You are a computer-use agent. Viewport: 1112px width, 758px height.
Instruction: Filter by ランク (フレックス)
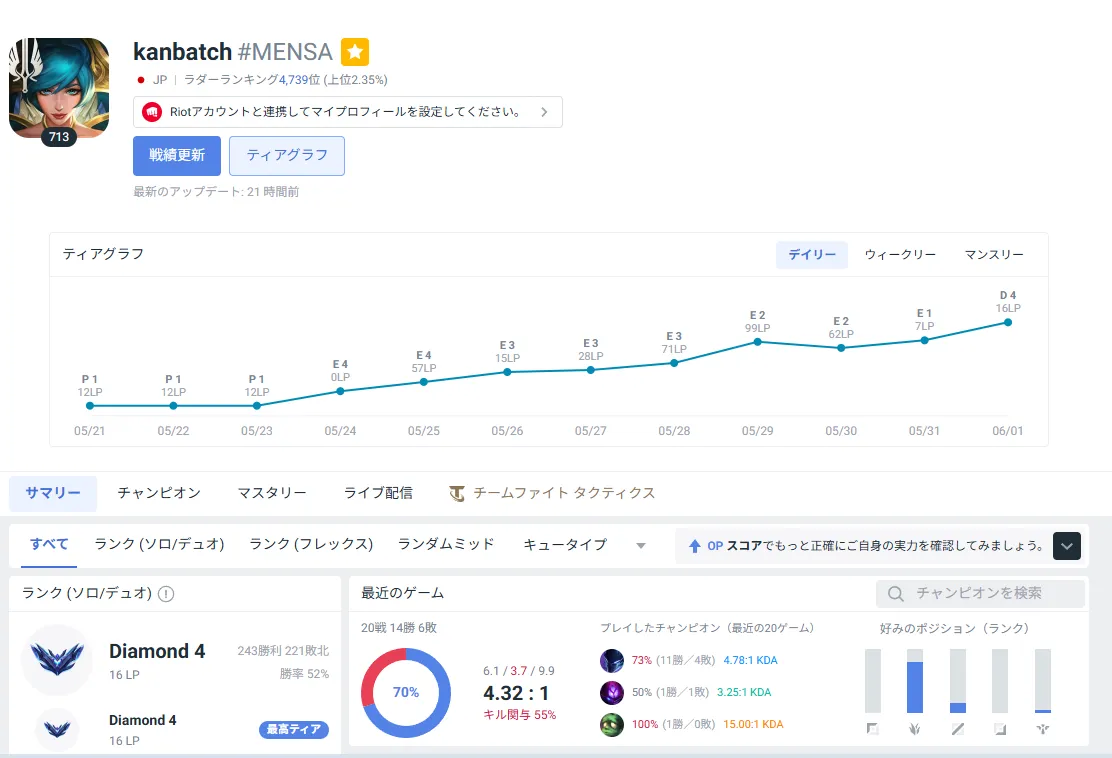coord(311,545)
